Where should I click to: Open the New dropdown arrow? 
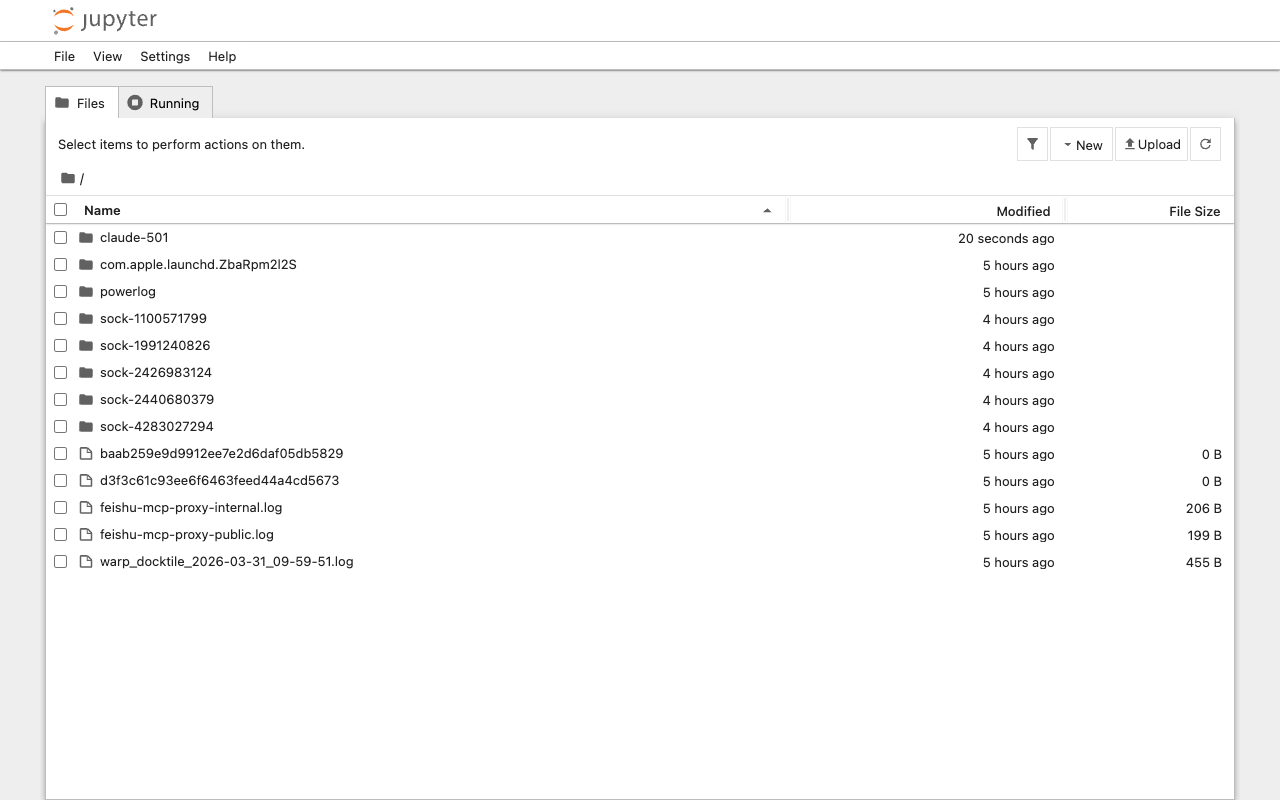click(x=1066, y=144)
